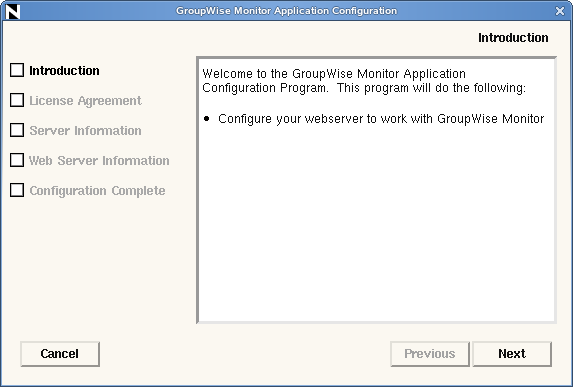Screen dimensions: 574x388
Task: Close the GroupWise Monitor configuration window
Action: (x=560, y=11)
